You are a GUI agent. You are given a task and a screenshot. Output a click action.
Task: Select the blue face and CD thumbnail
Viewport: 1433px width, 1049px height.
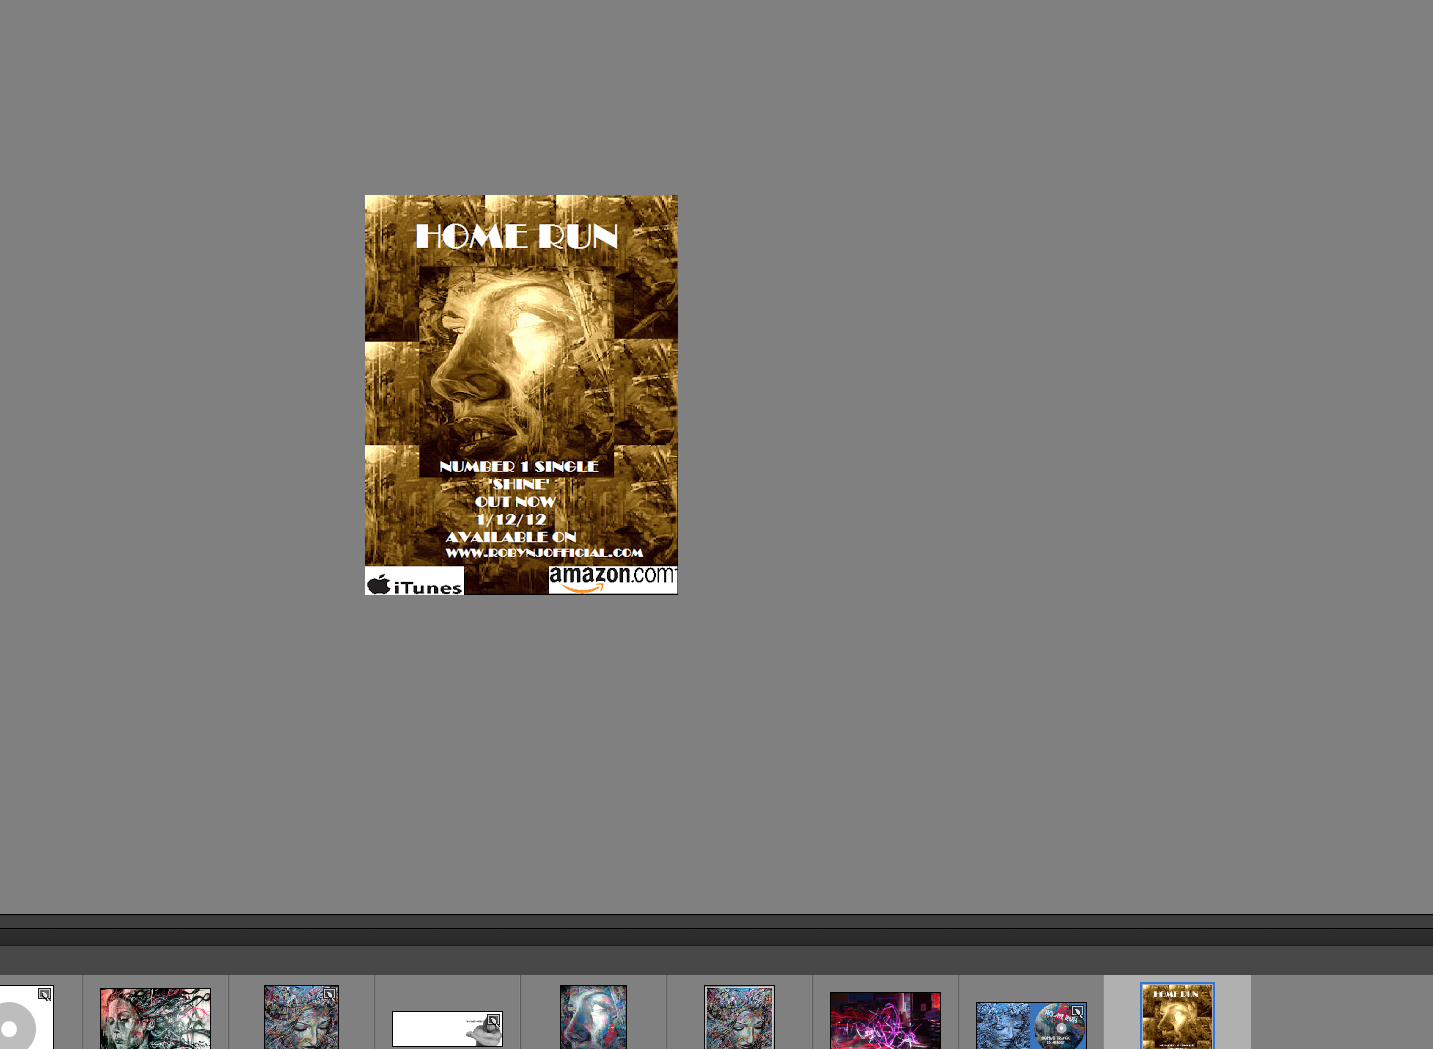[x=1031, y=1026]
